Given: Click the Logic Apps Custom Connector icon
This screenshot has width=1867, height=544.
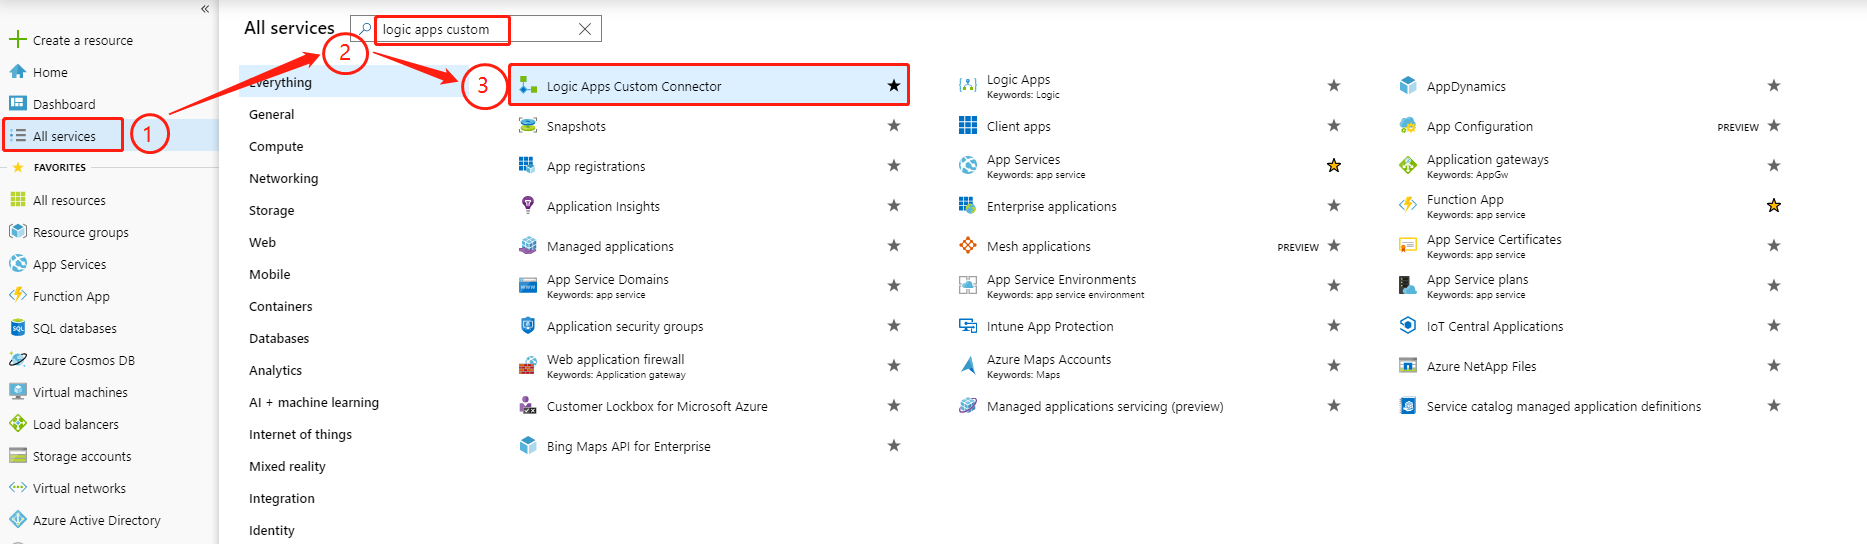Looking at the screenshot, I should coord(528,86).
